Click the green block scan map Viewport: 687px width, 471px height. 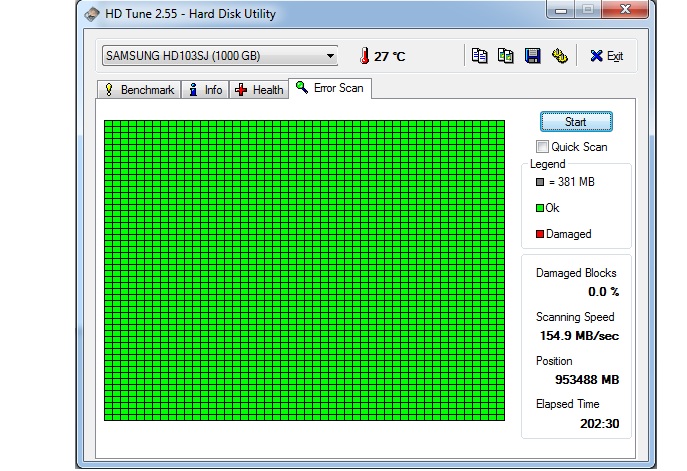point(305,270)
